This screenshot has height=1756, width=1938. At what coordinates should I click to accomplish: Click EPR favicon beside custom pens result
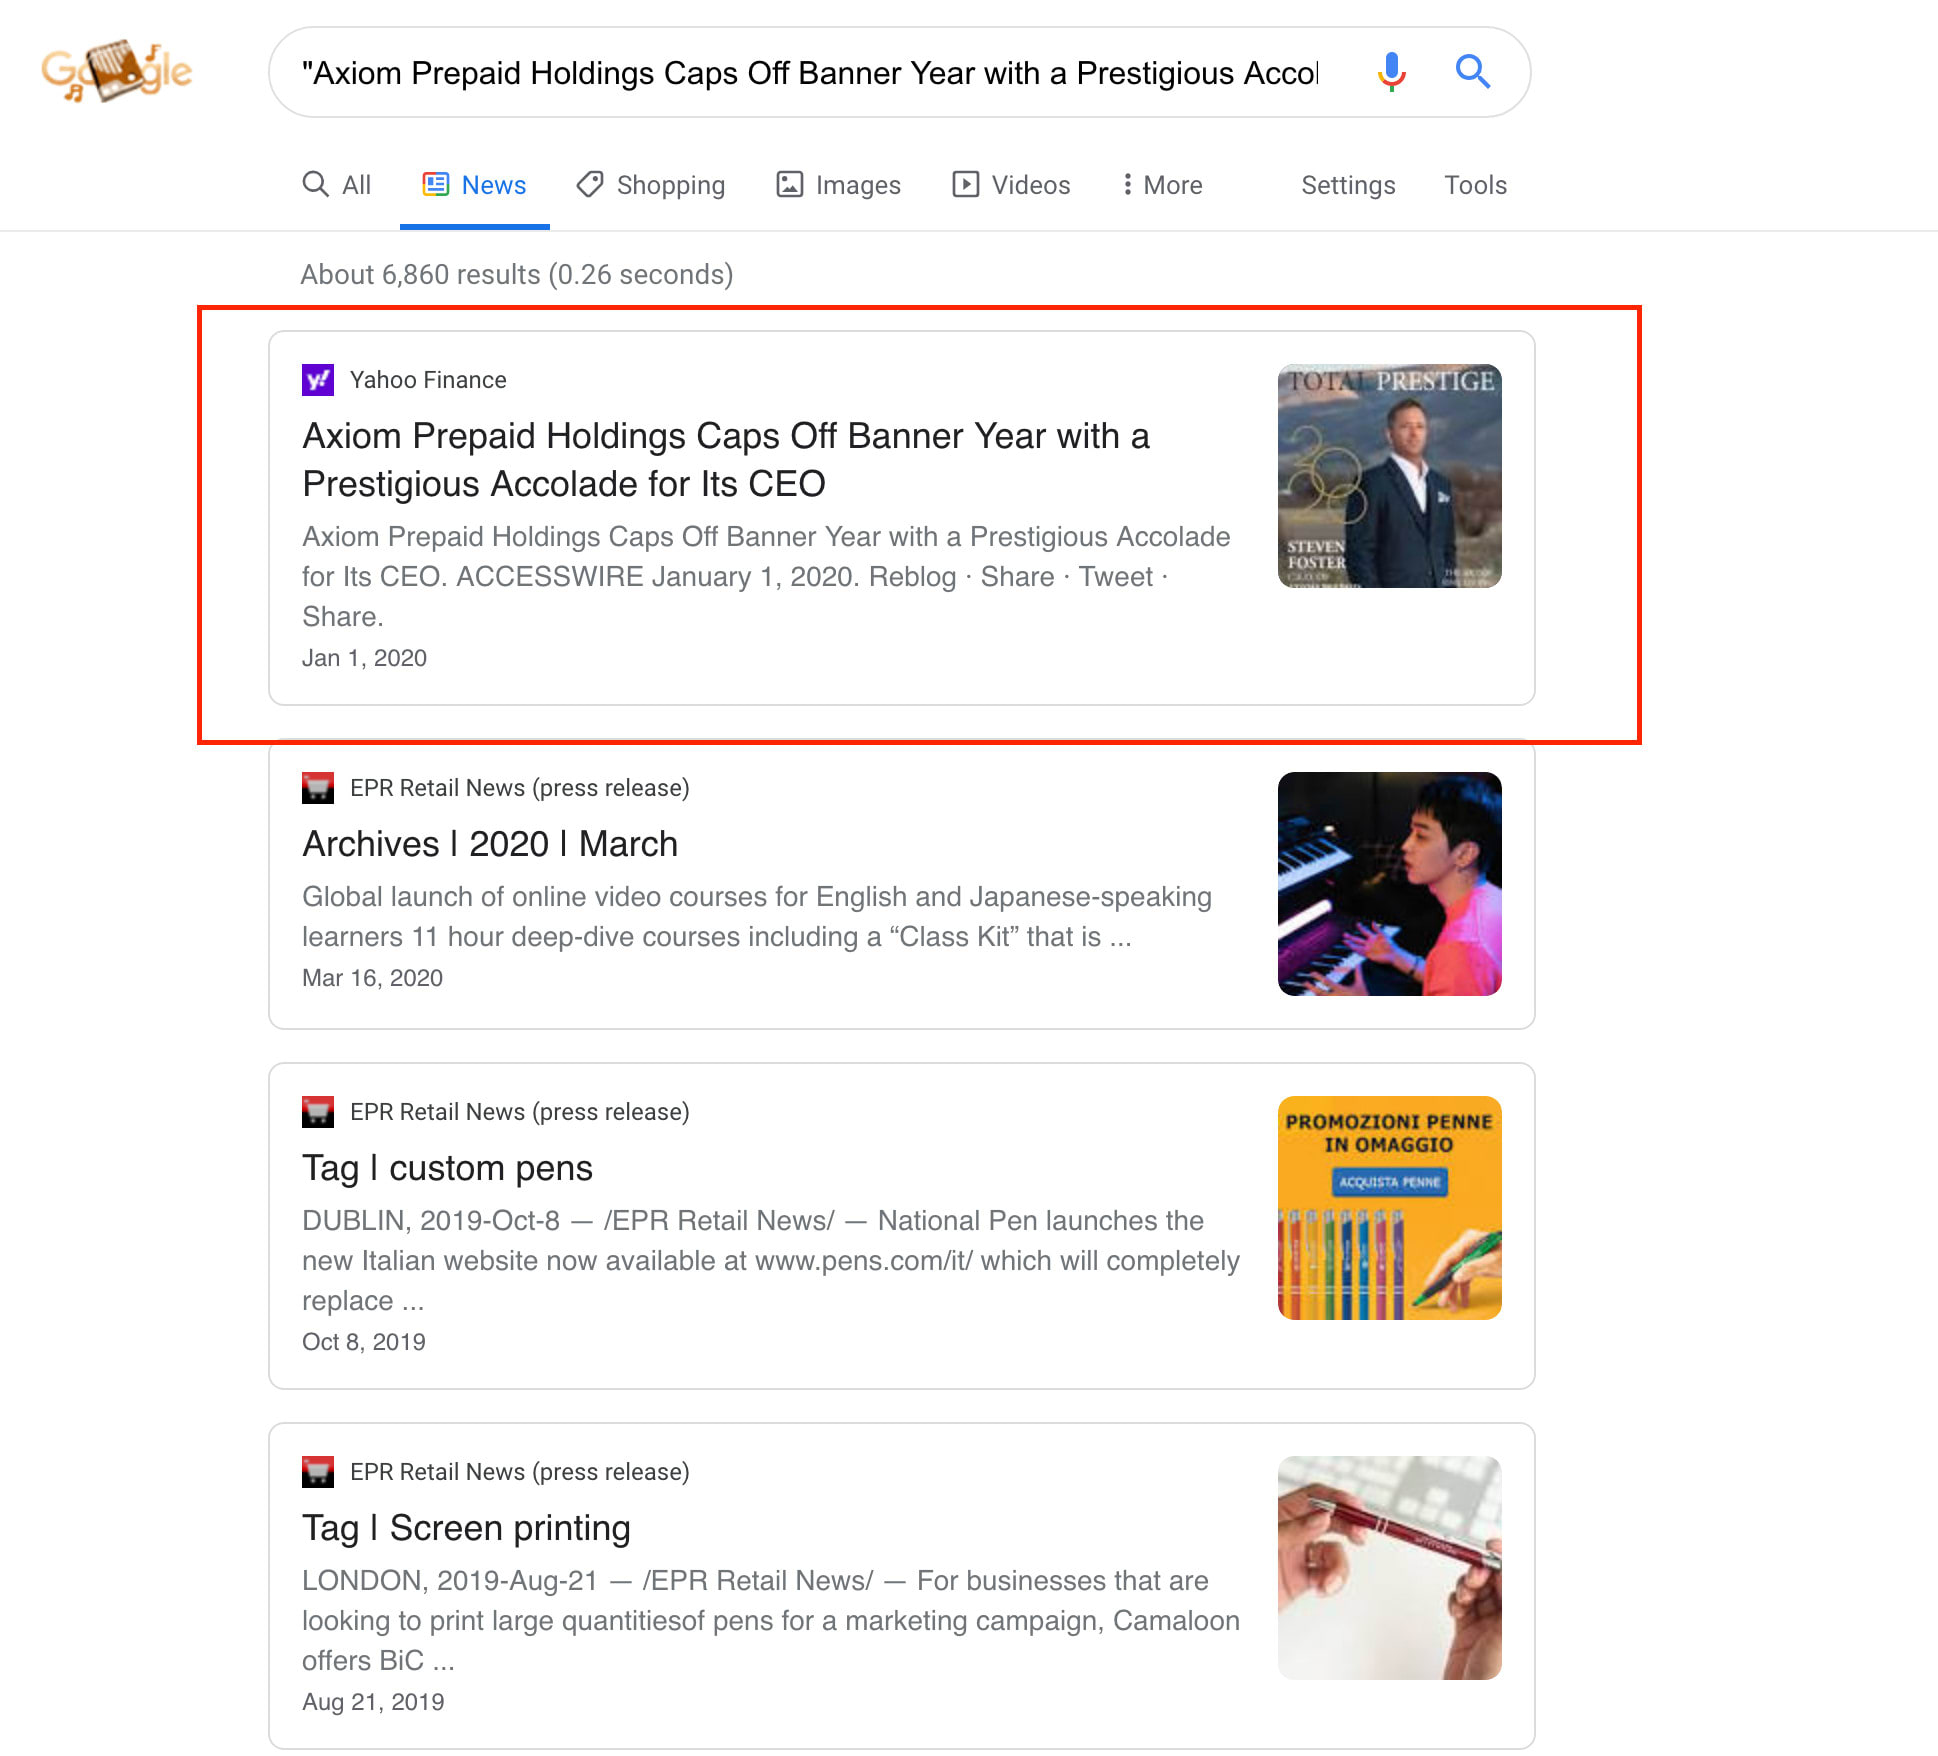[x=318, y=1112]
